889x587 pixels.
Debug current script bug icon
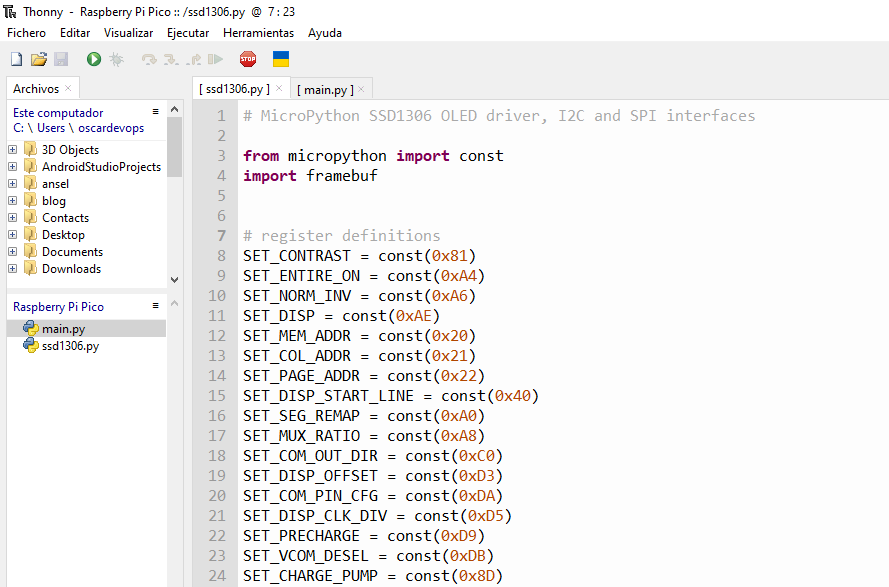tap(116, 59)
